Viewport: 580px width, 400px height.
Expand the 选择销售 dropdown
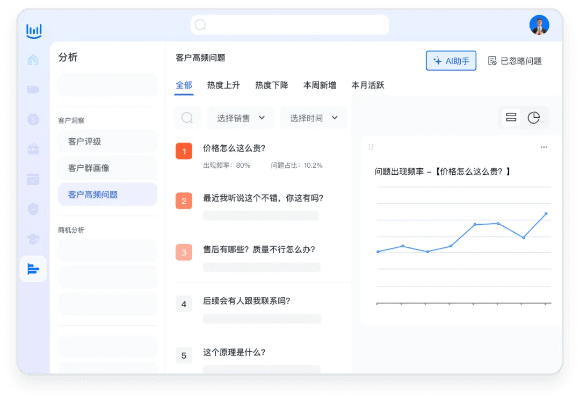pos(241,118)
